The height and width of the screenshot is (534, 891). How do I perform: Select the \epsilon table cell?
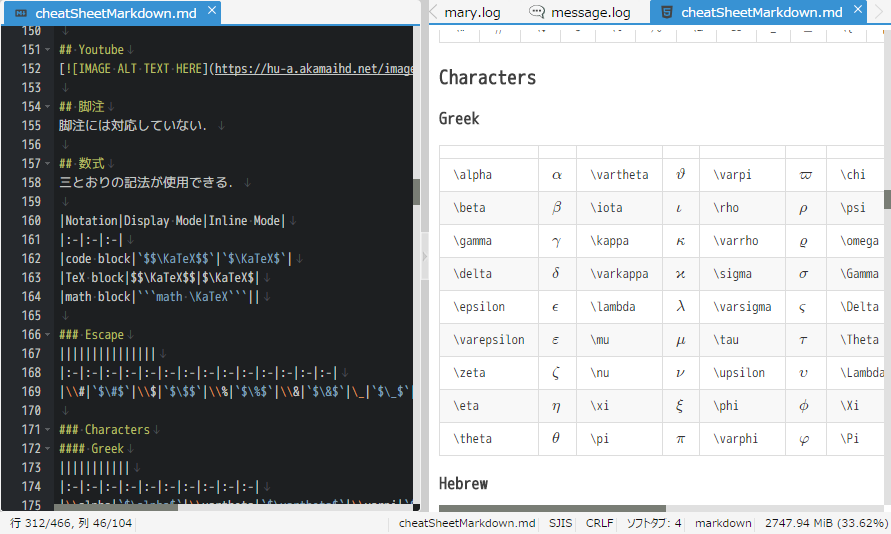[x=489, y=307]
